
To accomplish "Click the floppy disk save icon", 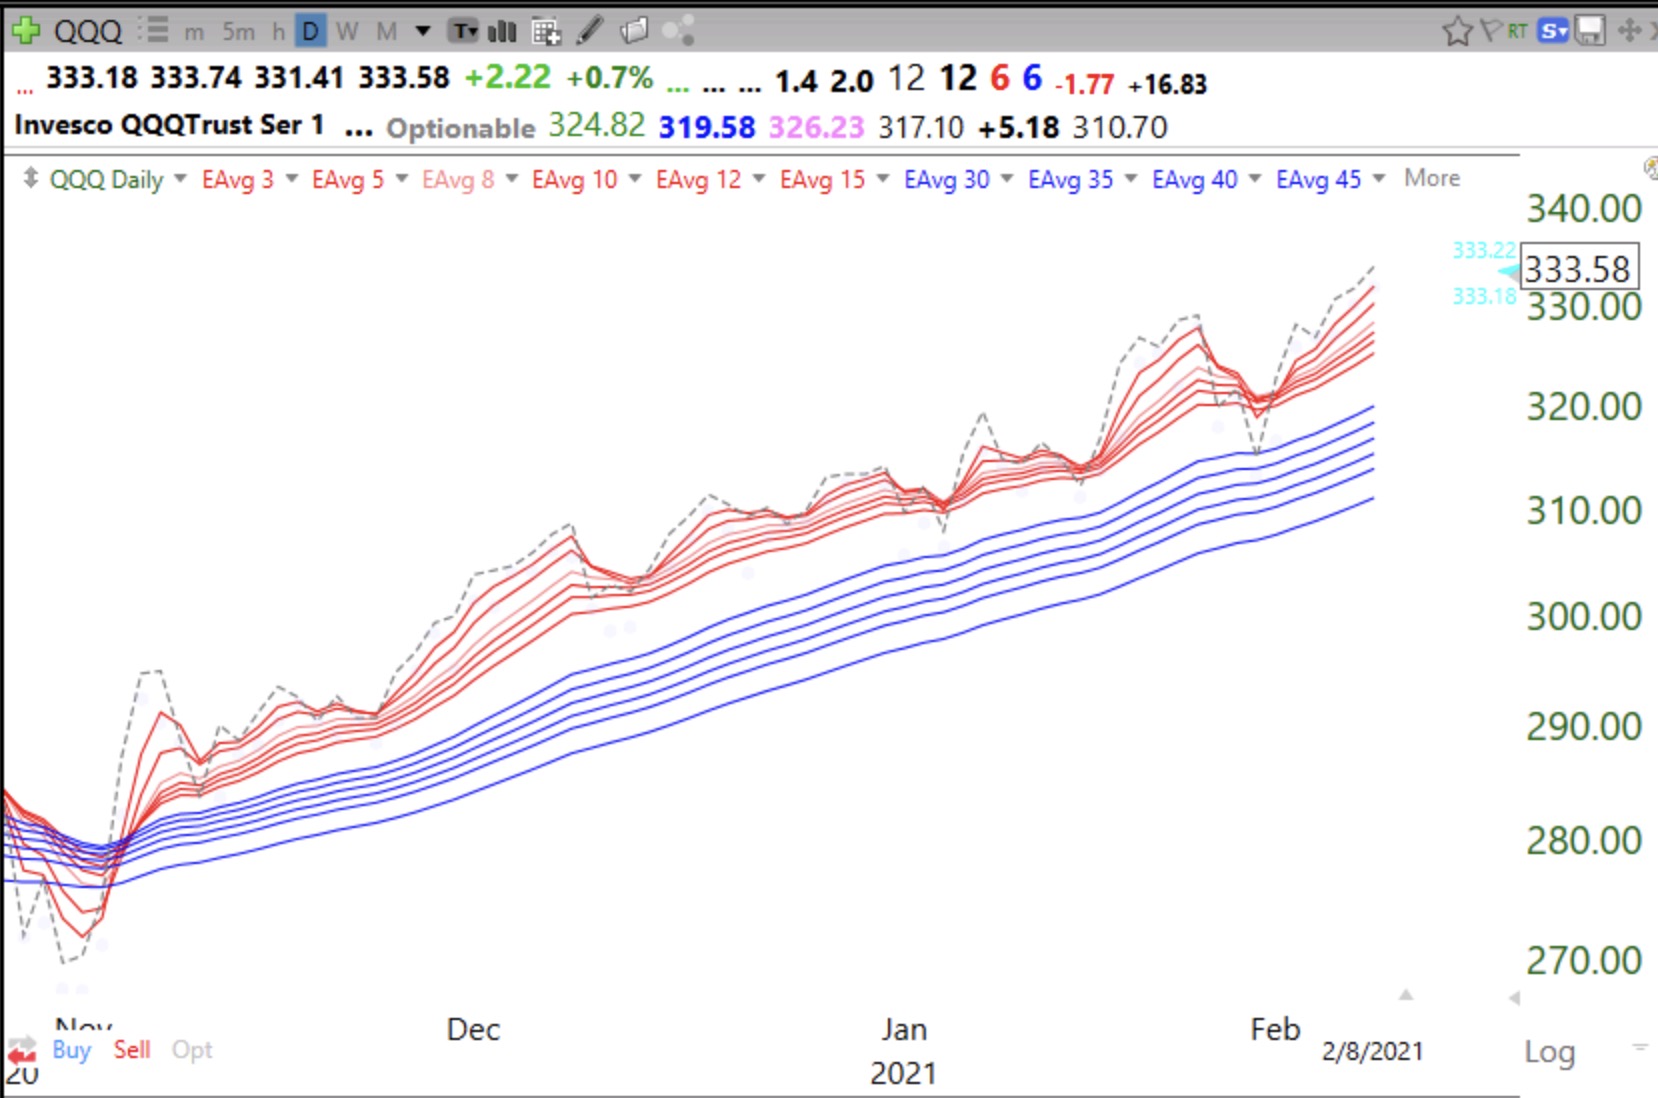I will pos(1589,31).
